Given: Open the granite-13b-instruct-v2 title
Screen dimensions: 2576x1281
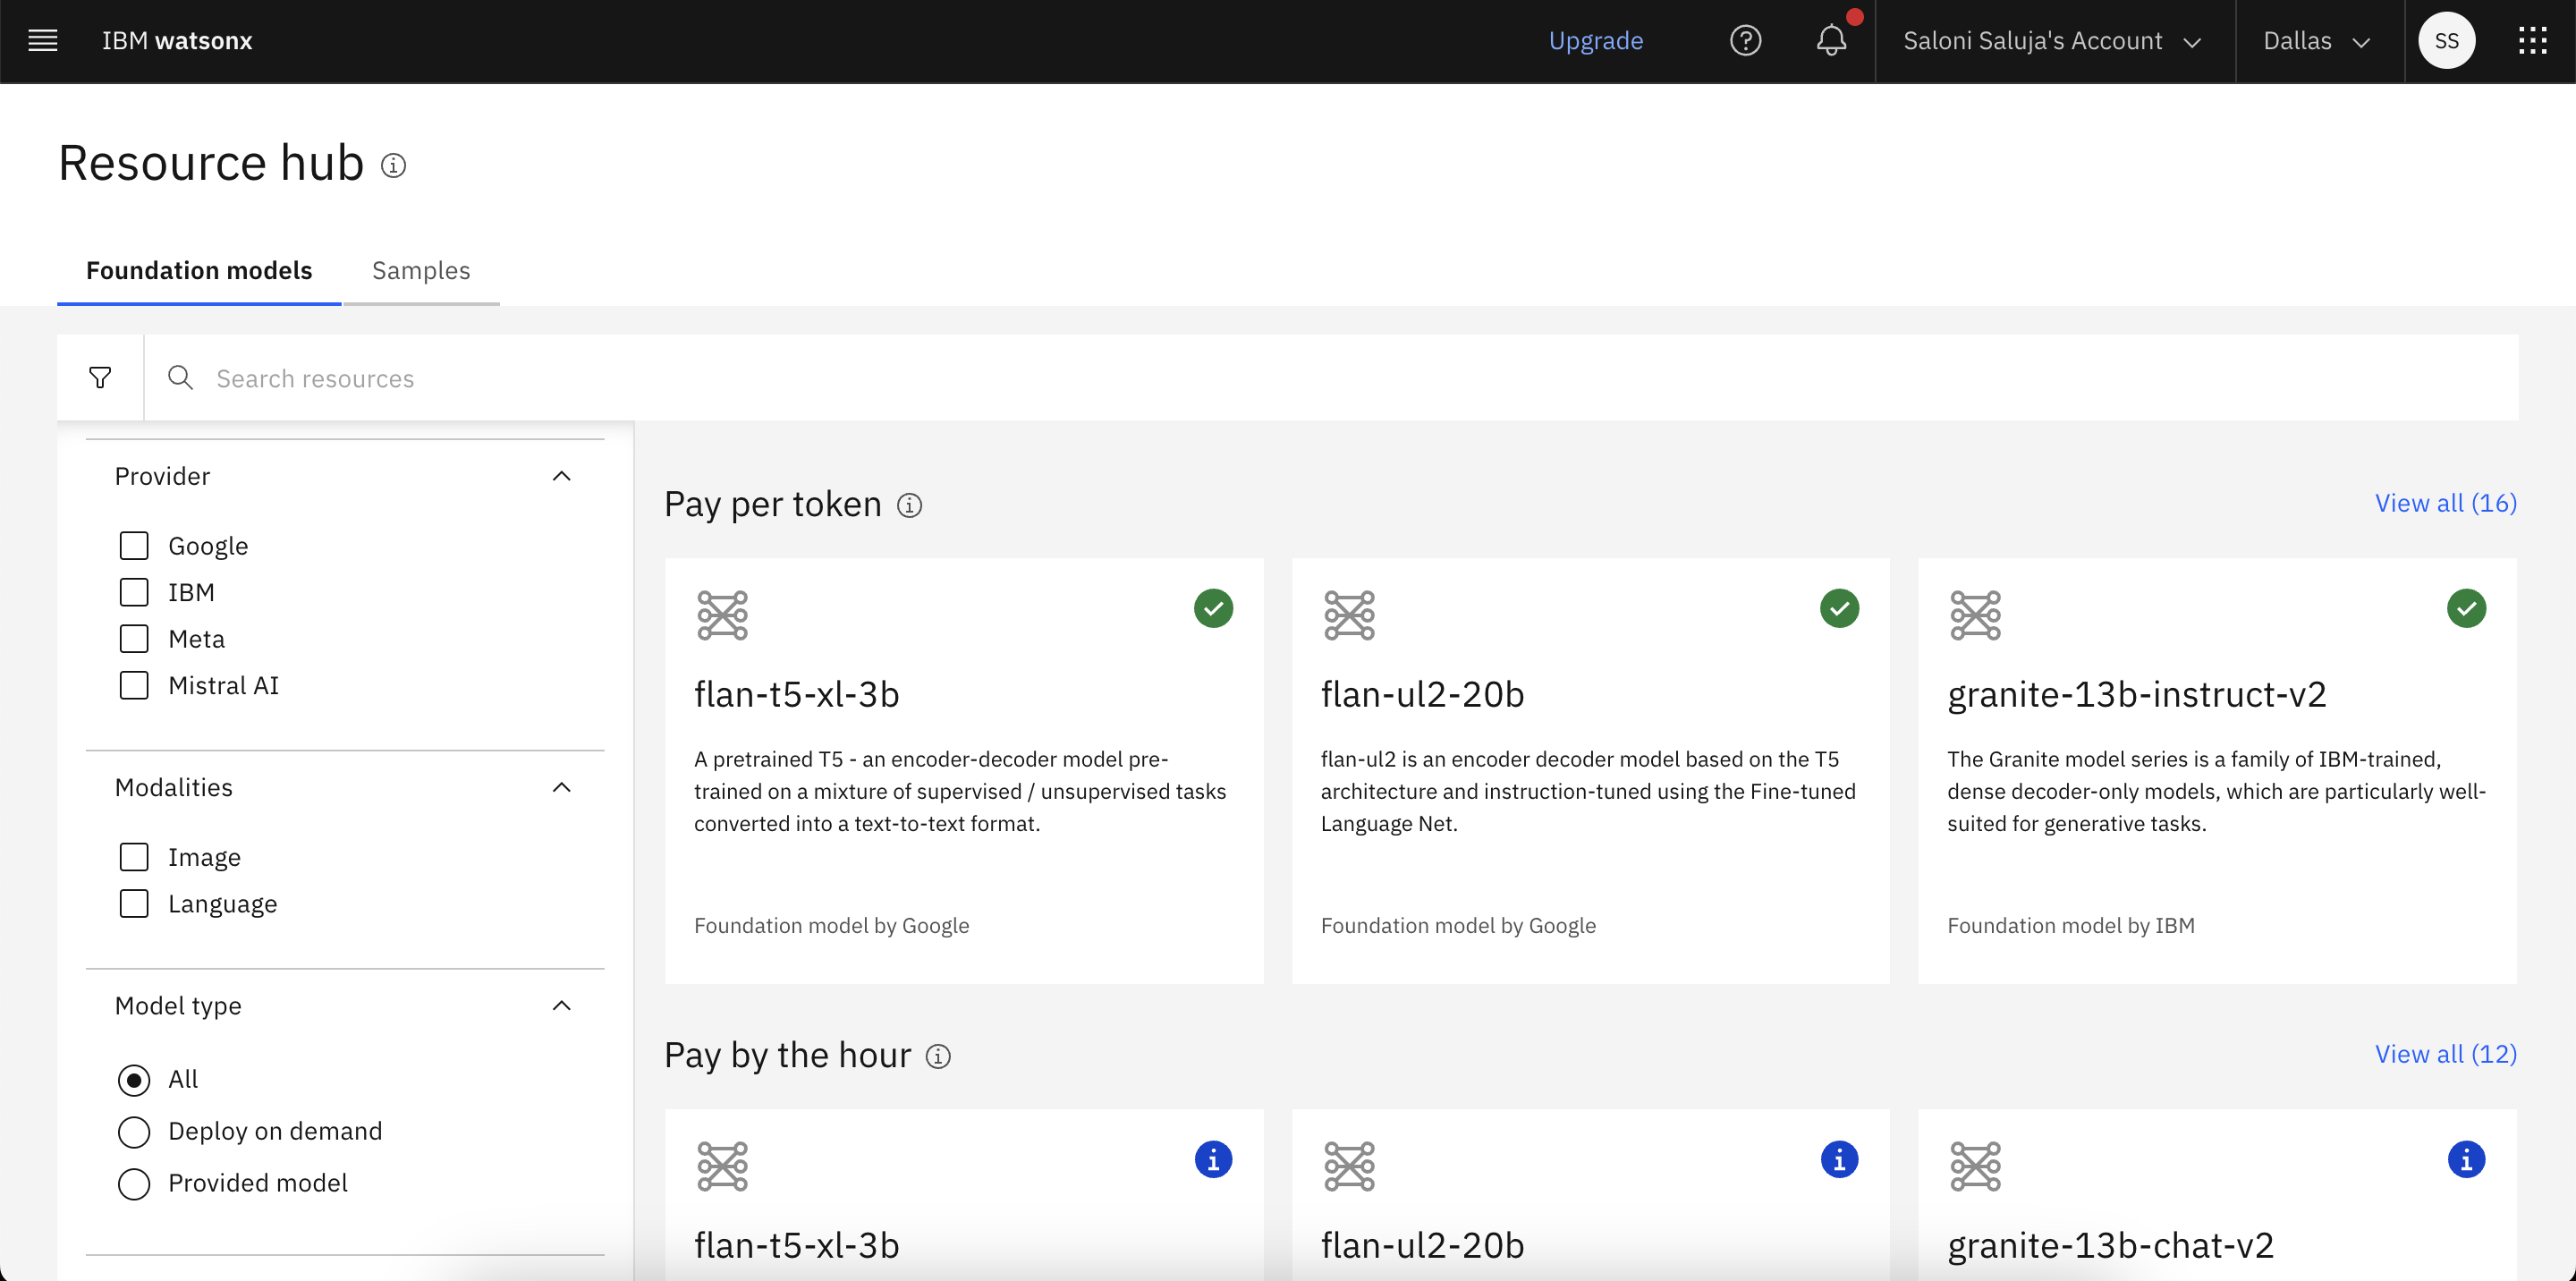Looking at the screenshot, I should 2137,694.
